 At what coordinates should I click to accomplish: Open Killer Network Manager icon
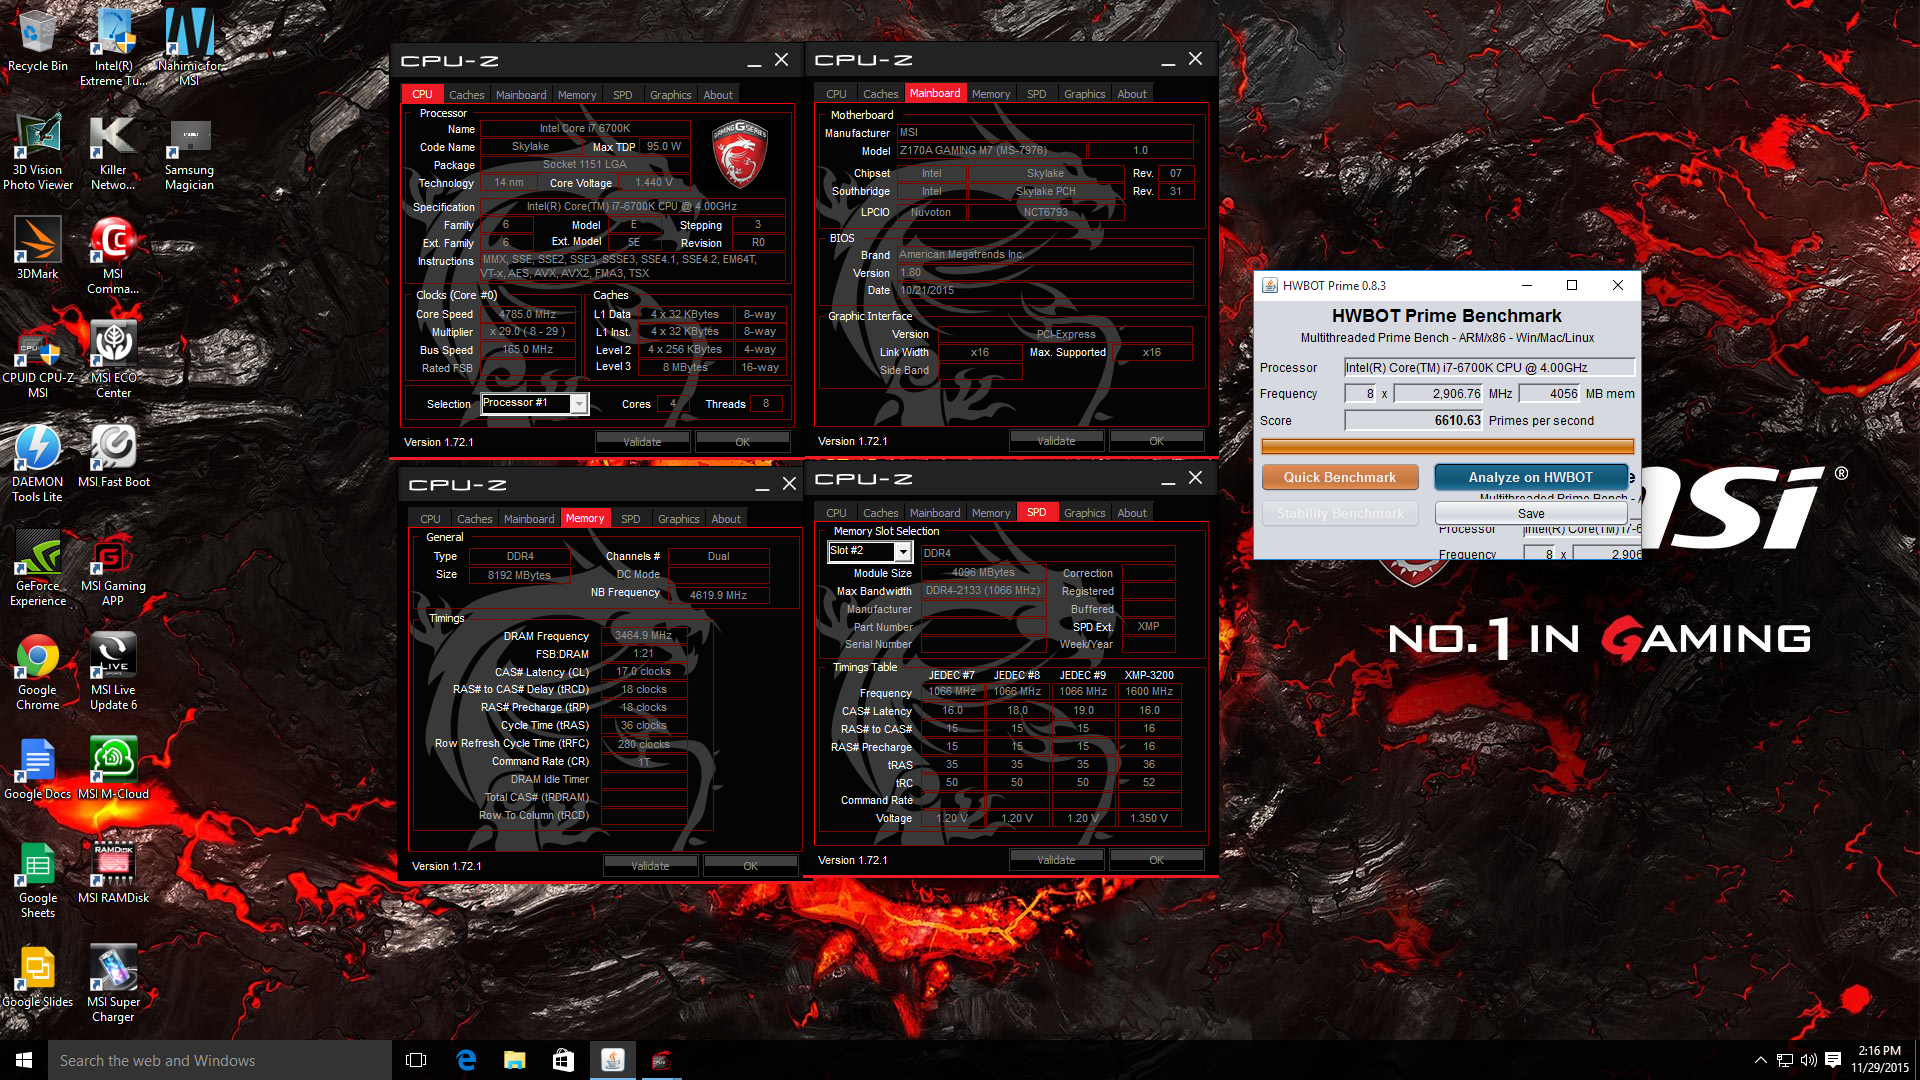click(x=113, y=150)
